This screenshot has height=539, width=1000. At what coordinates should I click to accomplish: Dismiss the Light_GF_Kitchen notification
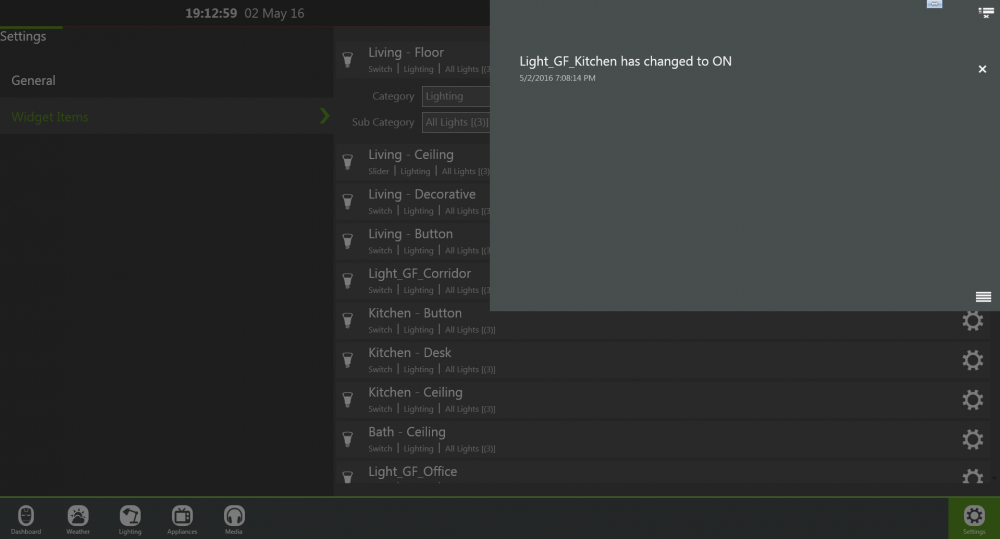tap(982, 69)
